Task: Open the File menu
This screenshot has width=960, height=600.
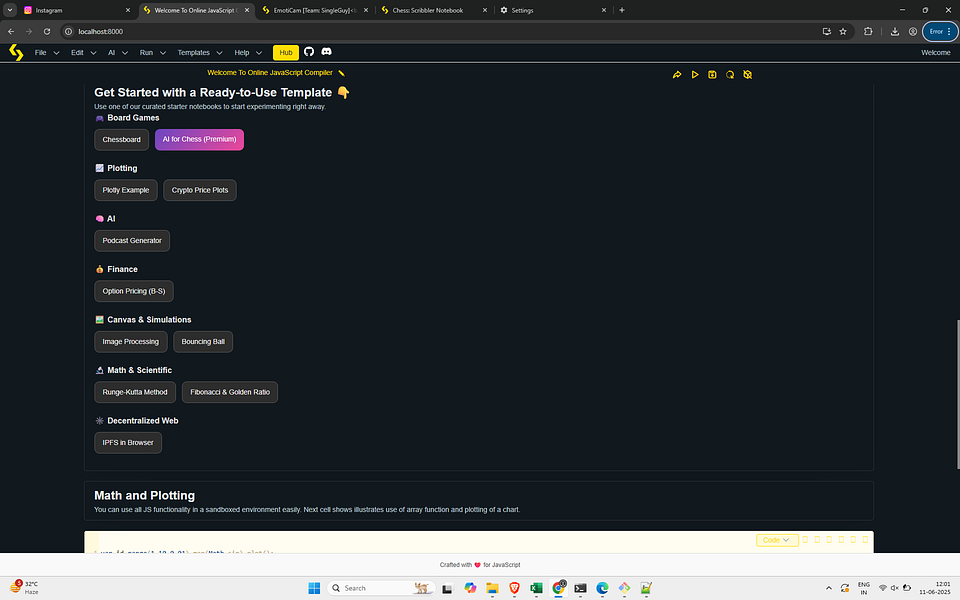Action: point(47,53)
